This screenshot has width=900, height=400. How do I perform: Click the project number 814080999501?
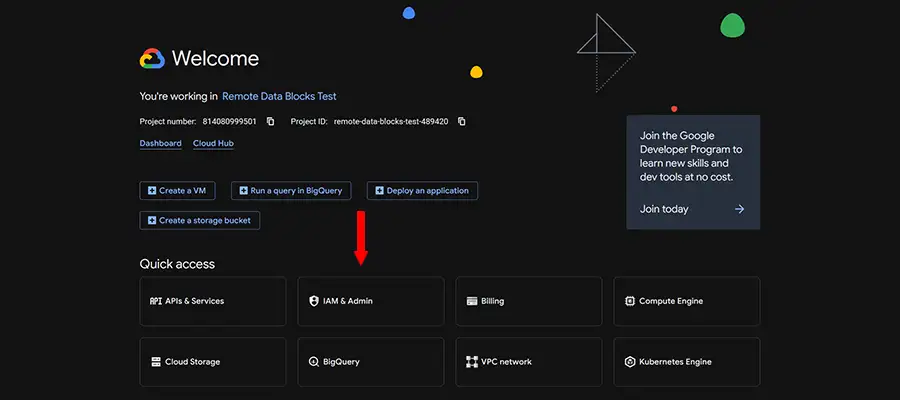(230, 122)
